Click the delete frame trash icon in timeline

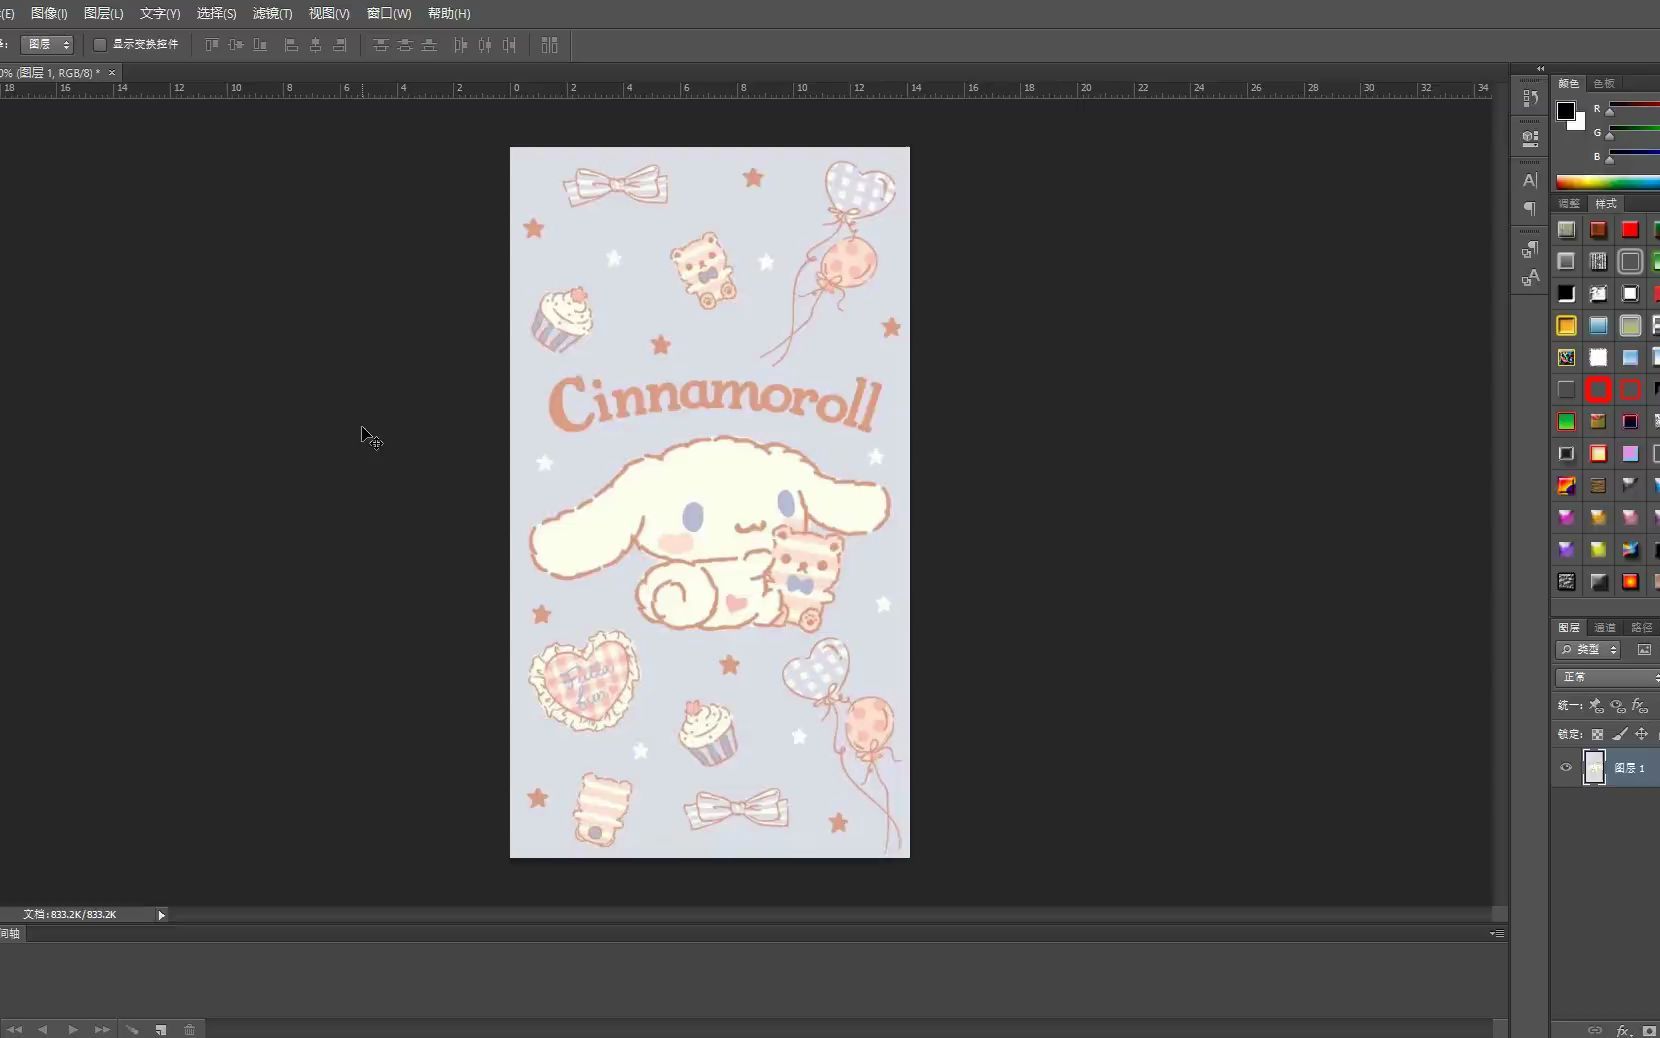[190, 1029]
